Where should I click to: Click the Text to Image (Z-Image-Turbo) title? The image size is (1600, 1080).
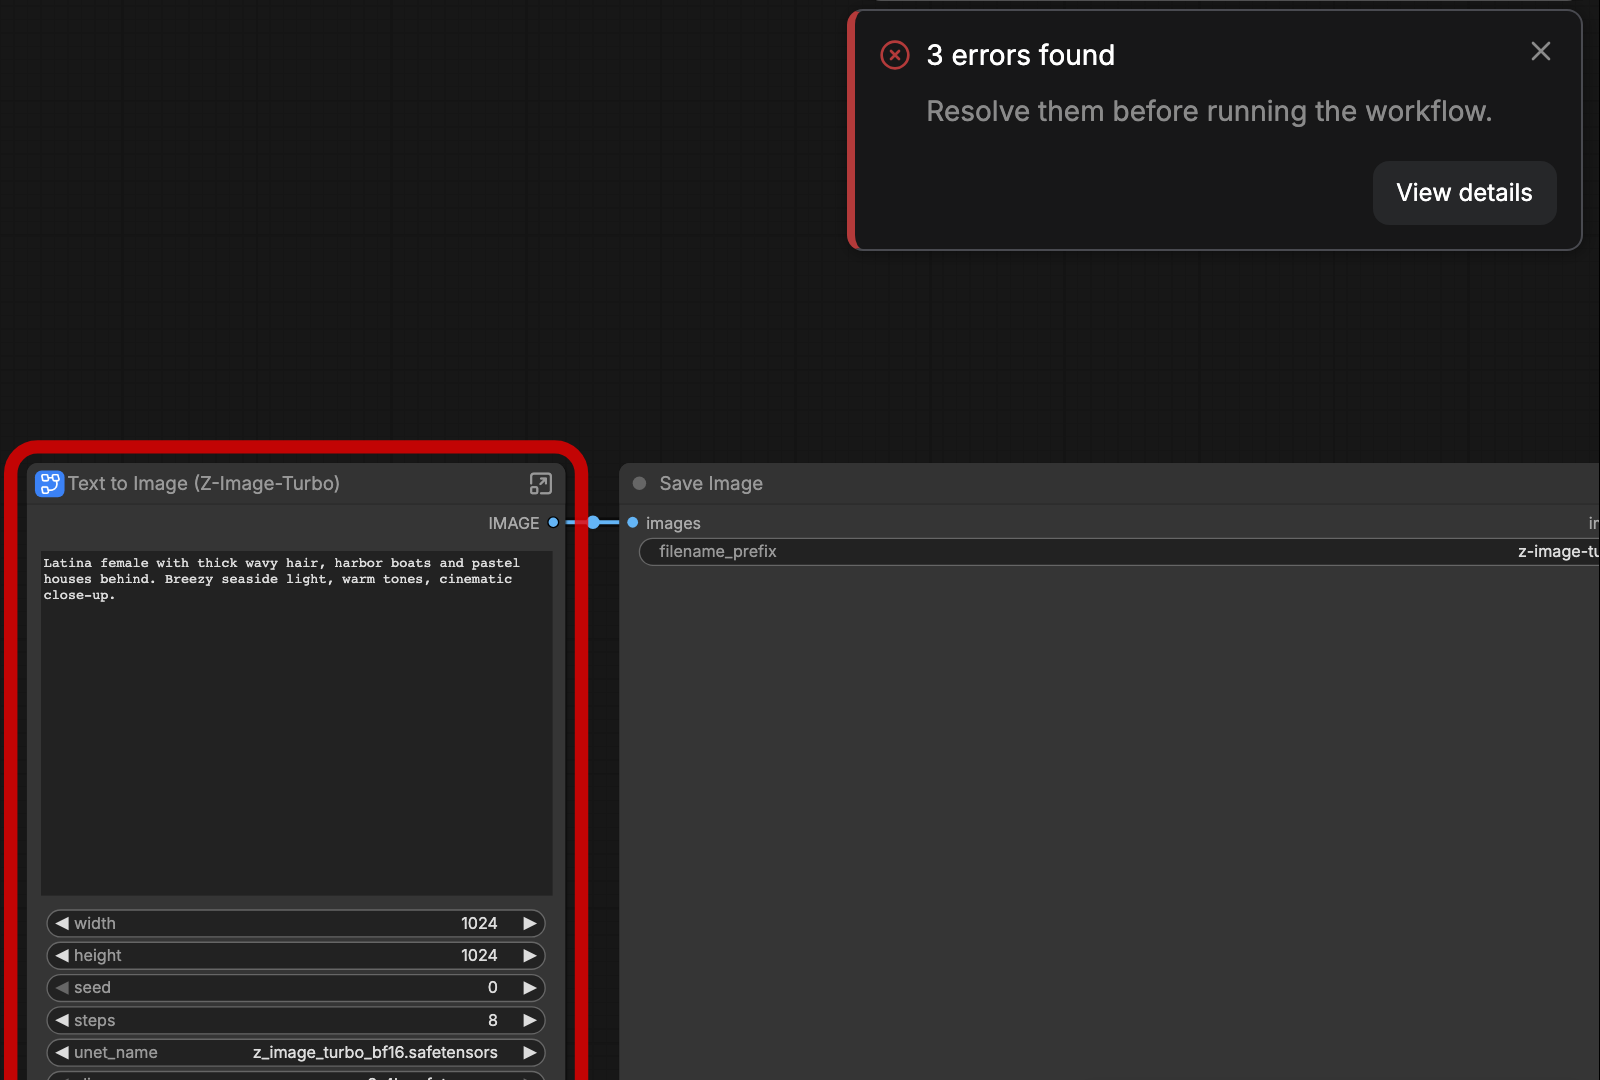[x=204, y=484]
